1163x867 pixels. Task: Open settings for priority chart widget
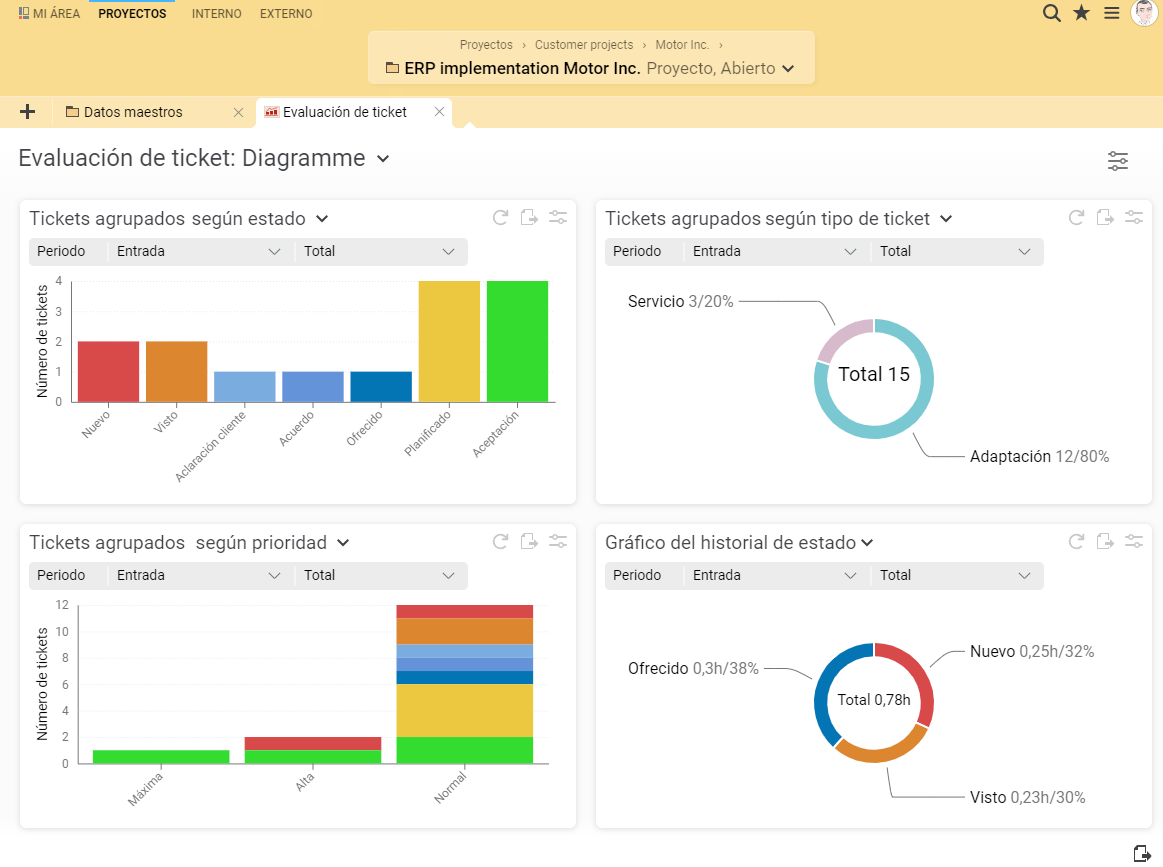click(558, 542)
